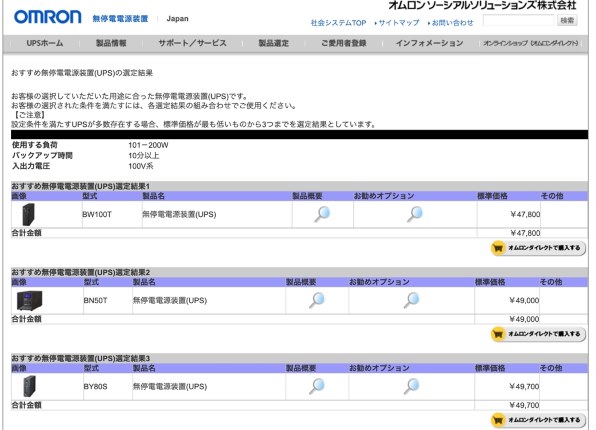Open the 製品選定 menu item
Viewport: 596px width, 430px height.
(x=274, y=43)
